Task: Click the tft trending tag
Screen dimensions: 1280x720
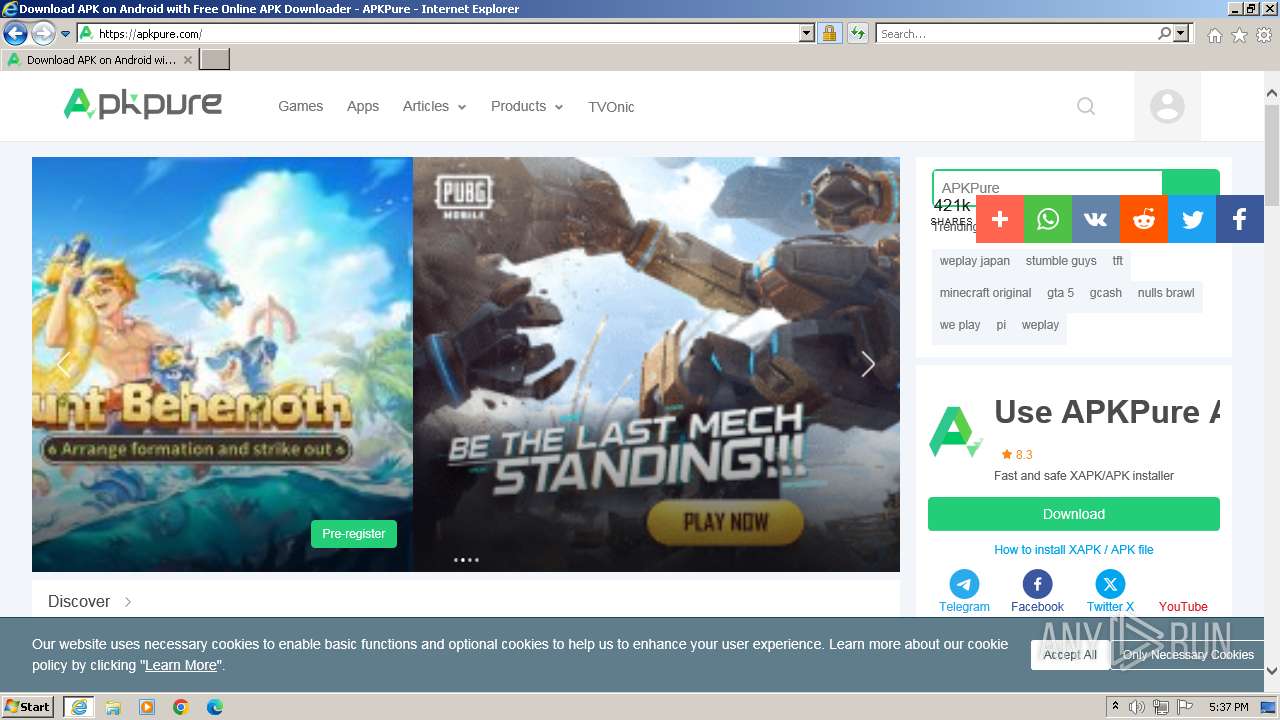Action: [x=1118, y=261]
